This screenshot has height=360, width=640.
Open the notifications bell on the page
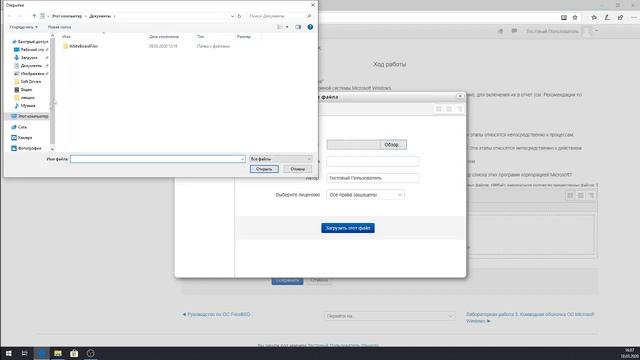[x=501, y=31]
